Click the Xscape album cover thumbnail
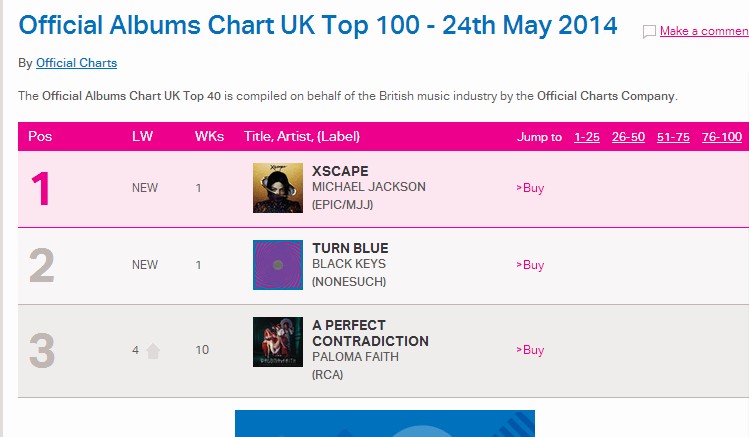The image size is (749, 437). (278, 188)
